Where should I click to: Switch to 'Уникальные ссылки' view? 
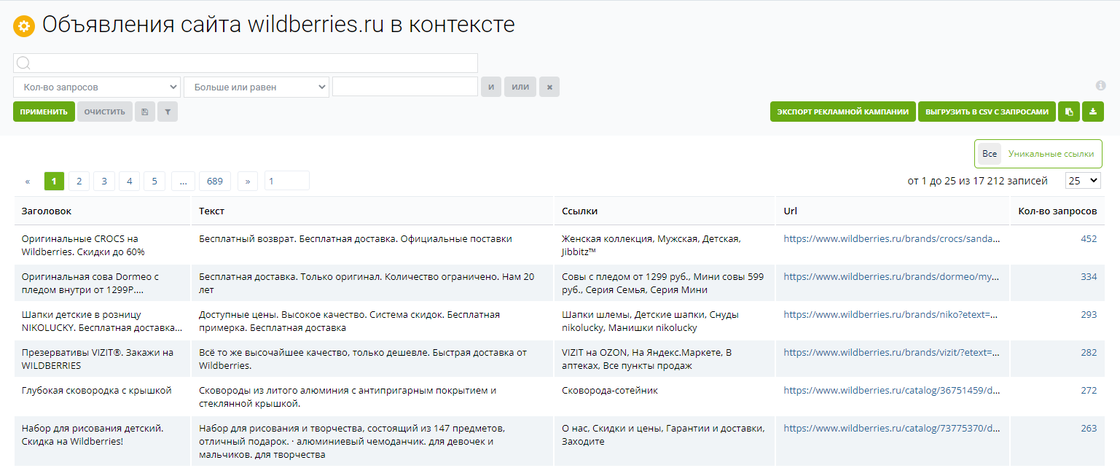point(1051,154)
